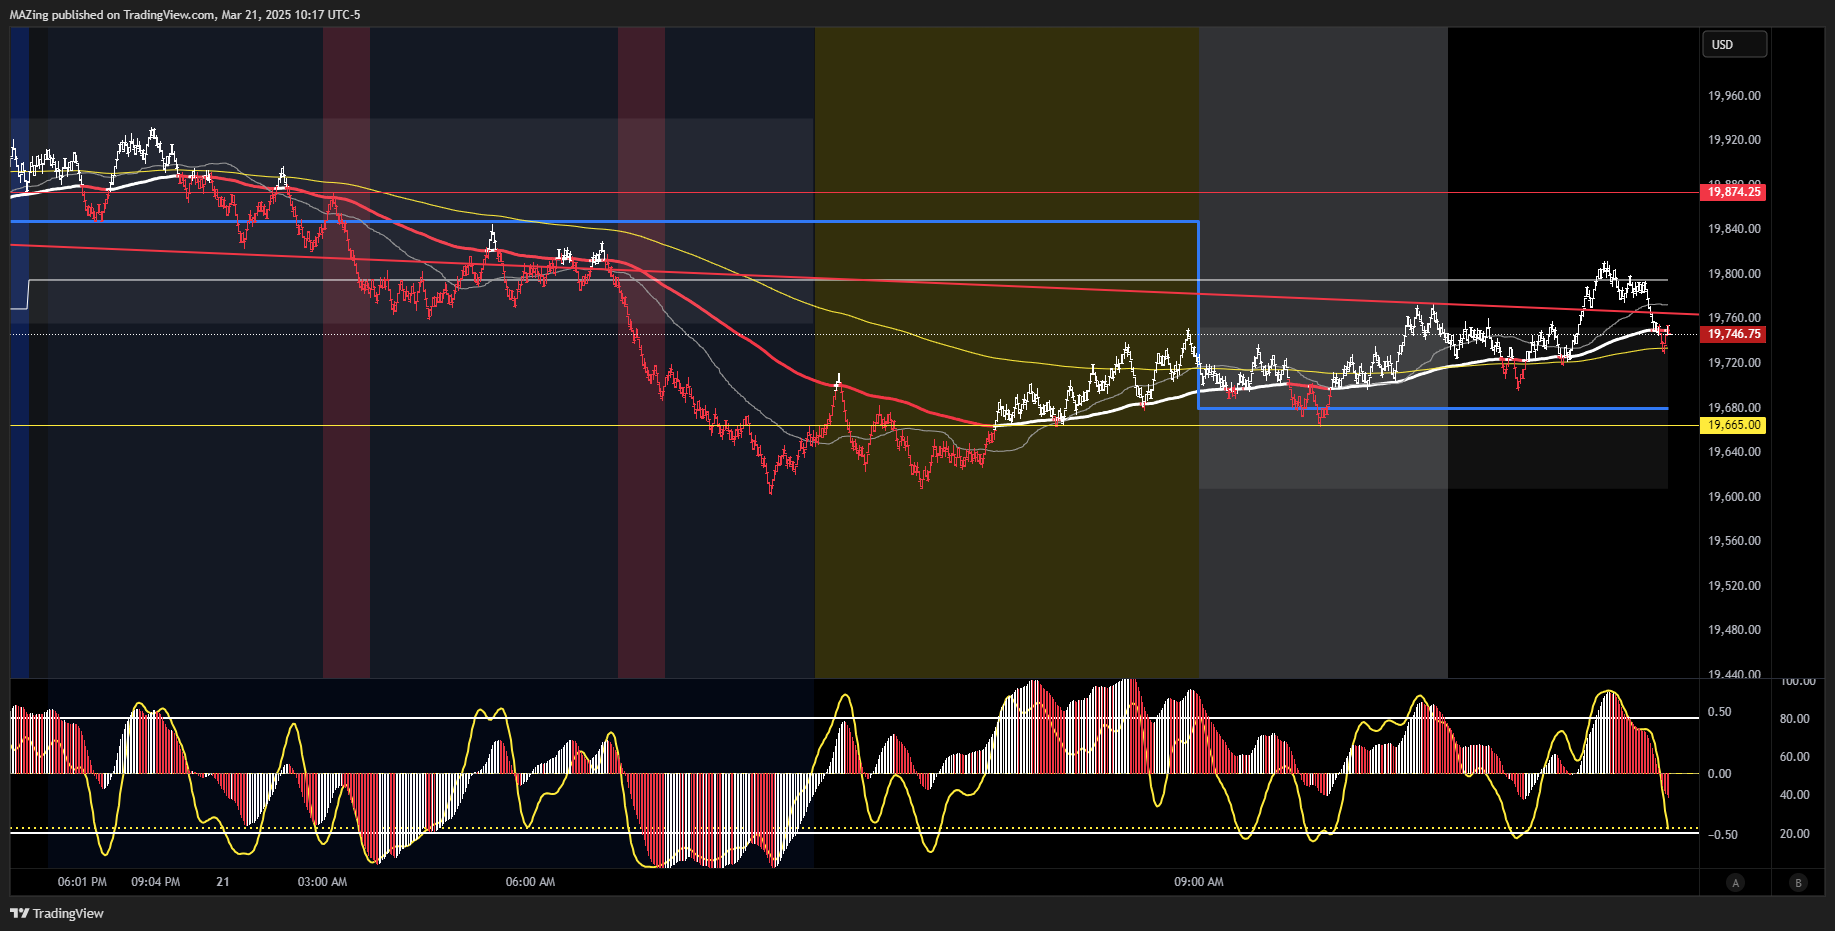Click the 19,720.00 price axis label
The height and width of the screenshot is (931, 1835).
(x=1734, y=363)
